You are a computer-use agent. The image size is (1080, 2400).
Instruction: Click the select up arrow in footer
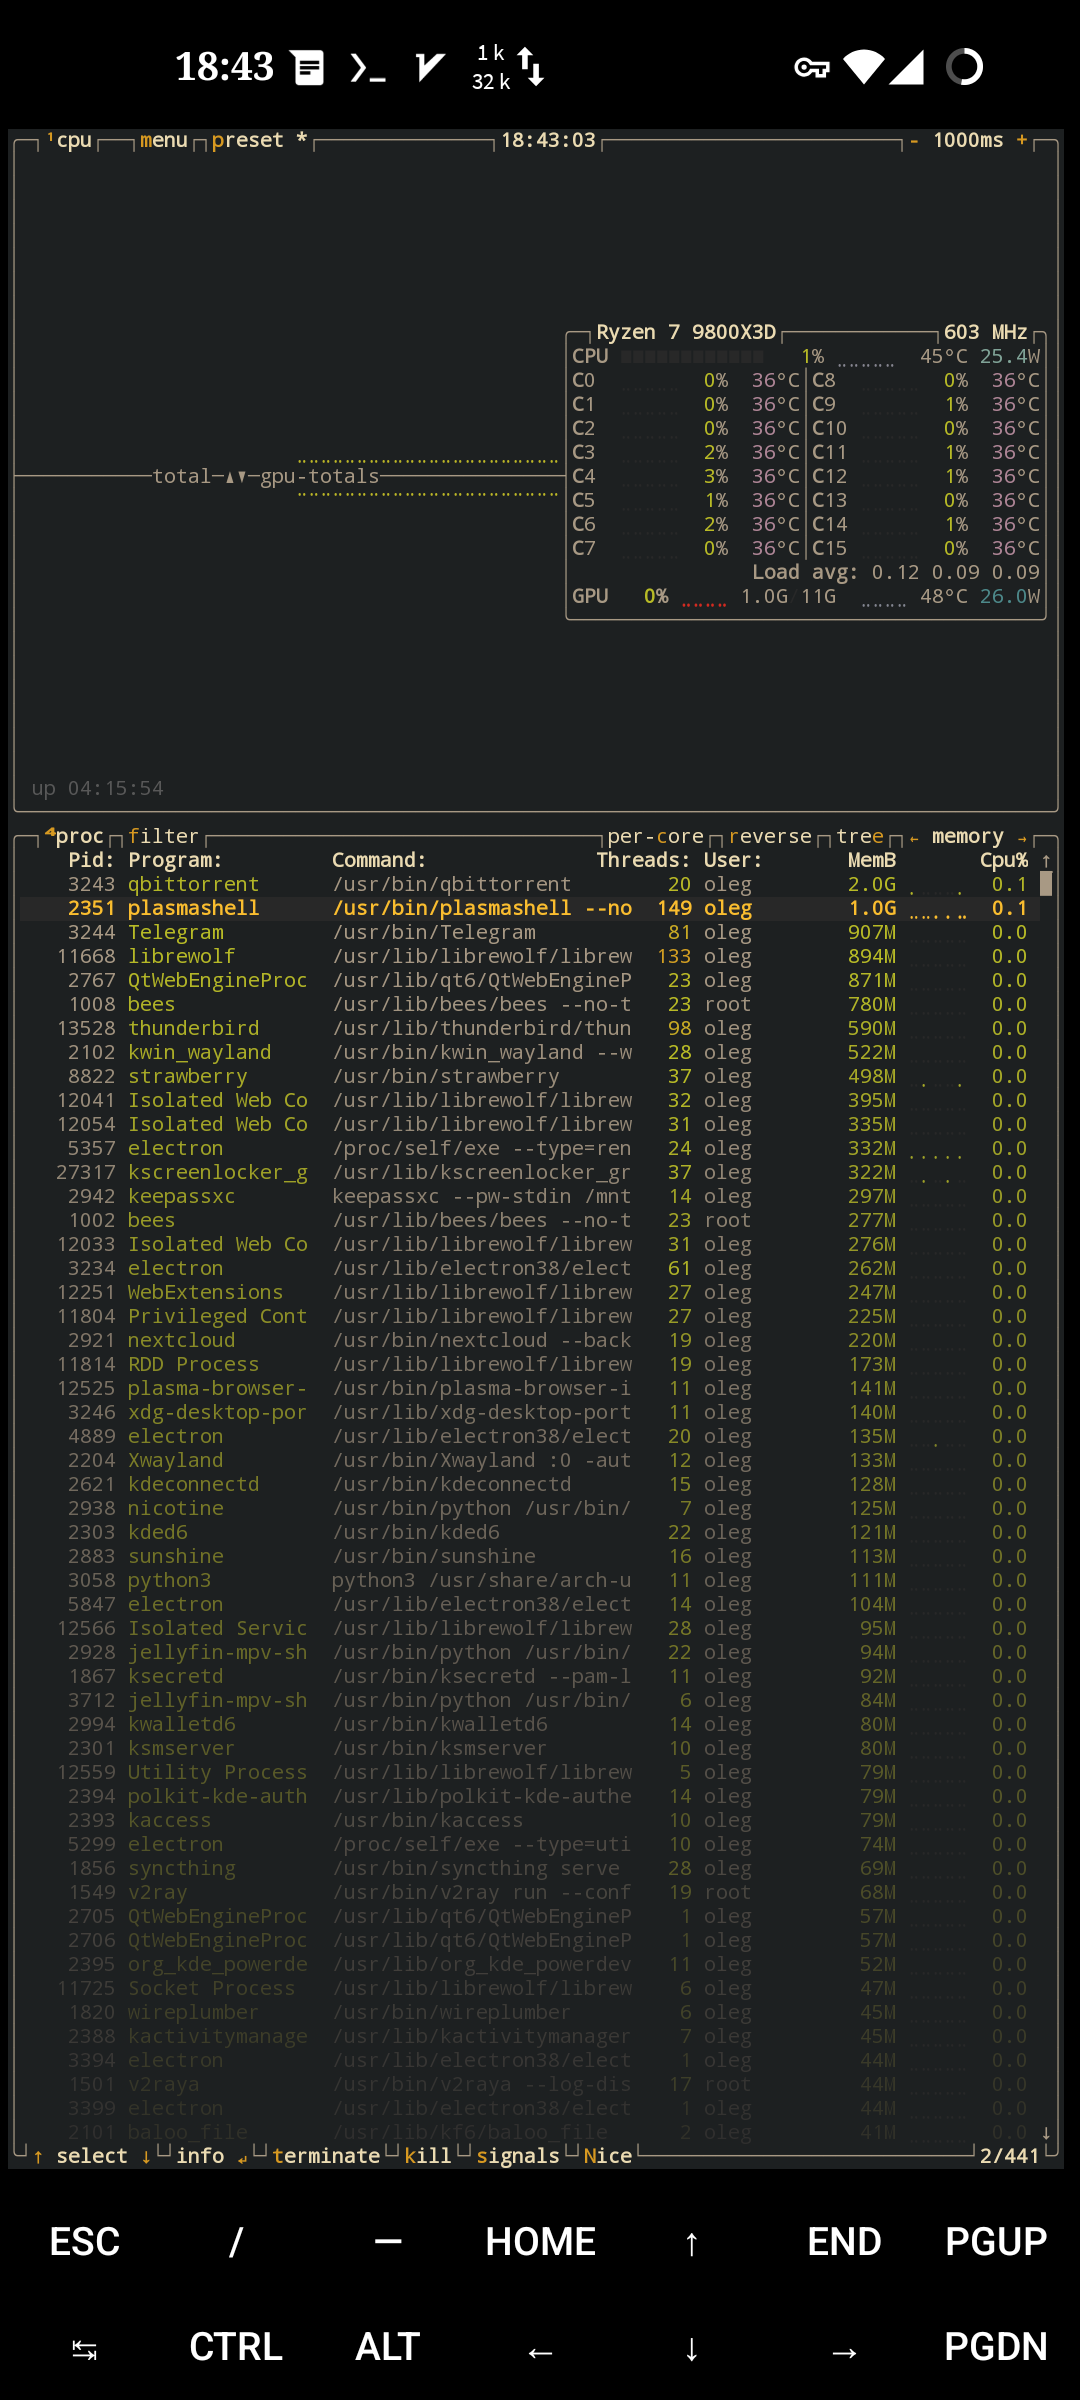pyautogui.click(x=38, y=2157)
